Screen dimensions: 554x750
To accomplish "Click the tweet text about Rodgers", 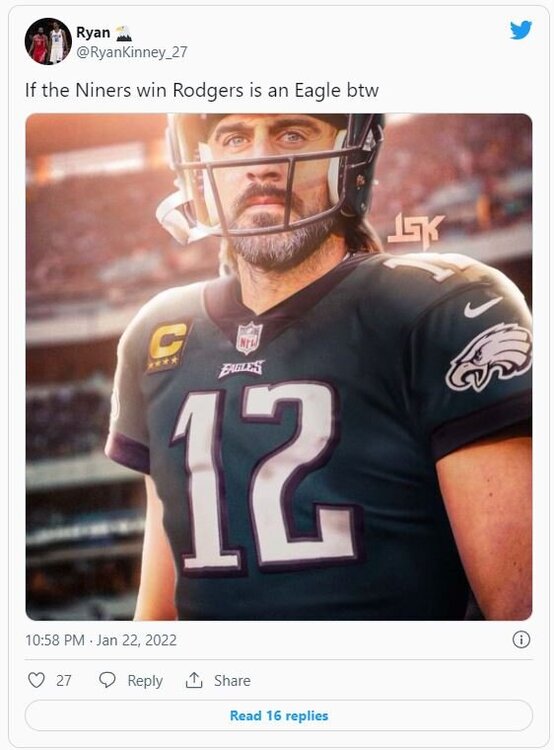I will point(201,90).
